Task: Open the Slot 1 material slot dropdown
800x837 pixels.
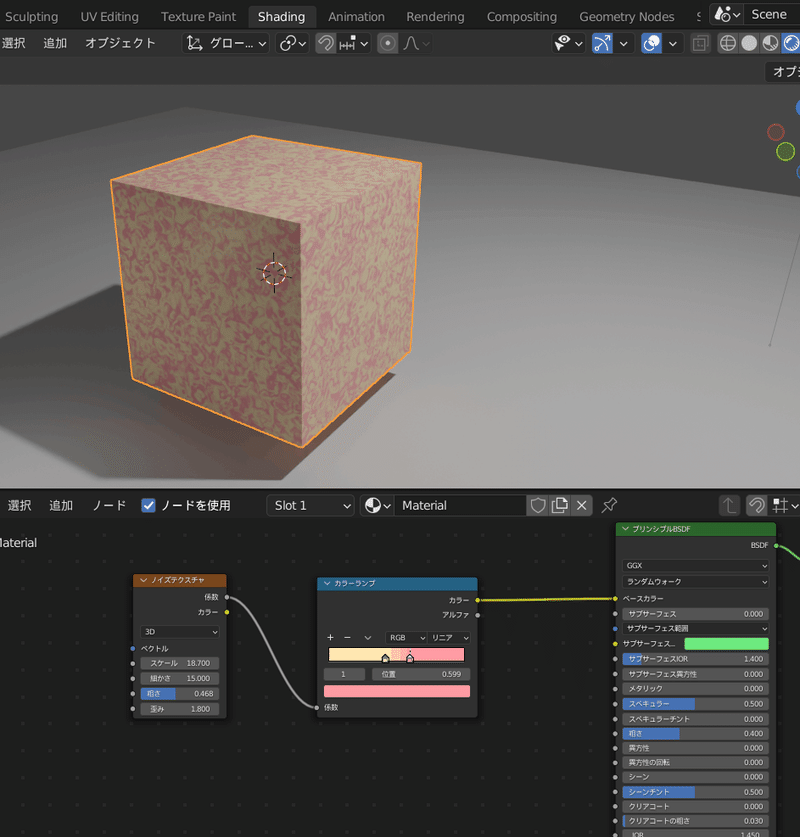Action: pos(311,506)
